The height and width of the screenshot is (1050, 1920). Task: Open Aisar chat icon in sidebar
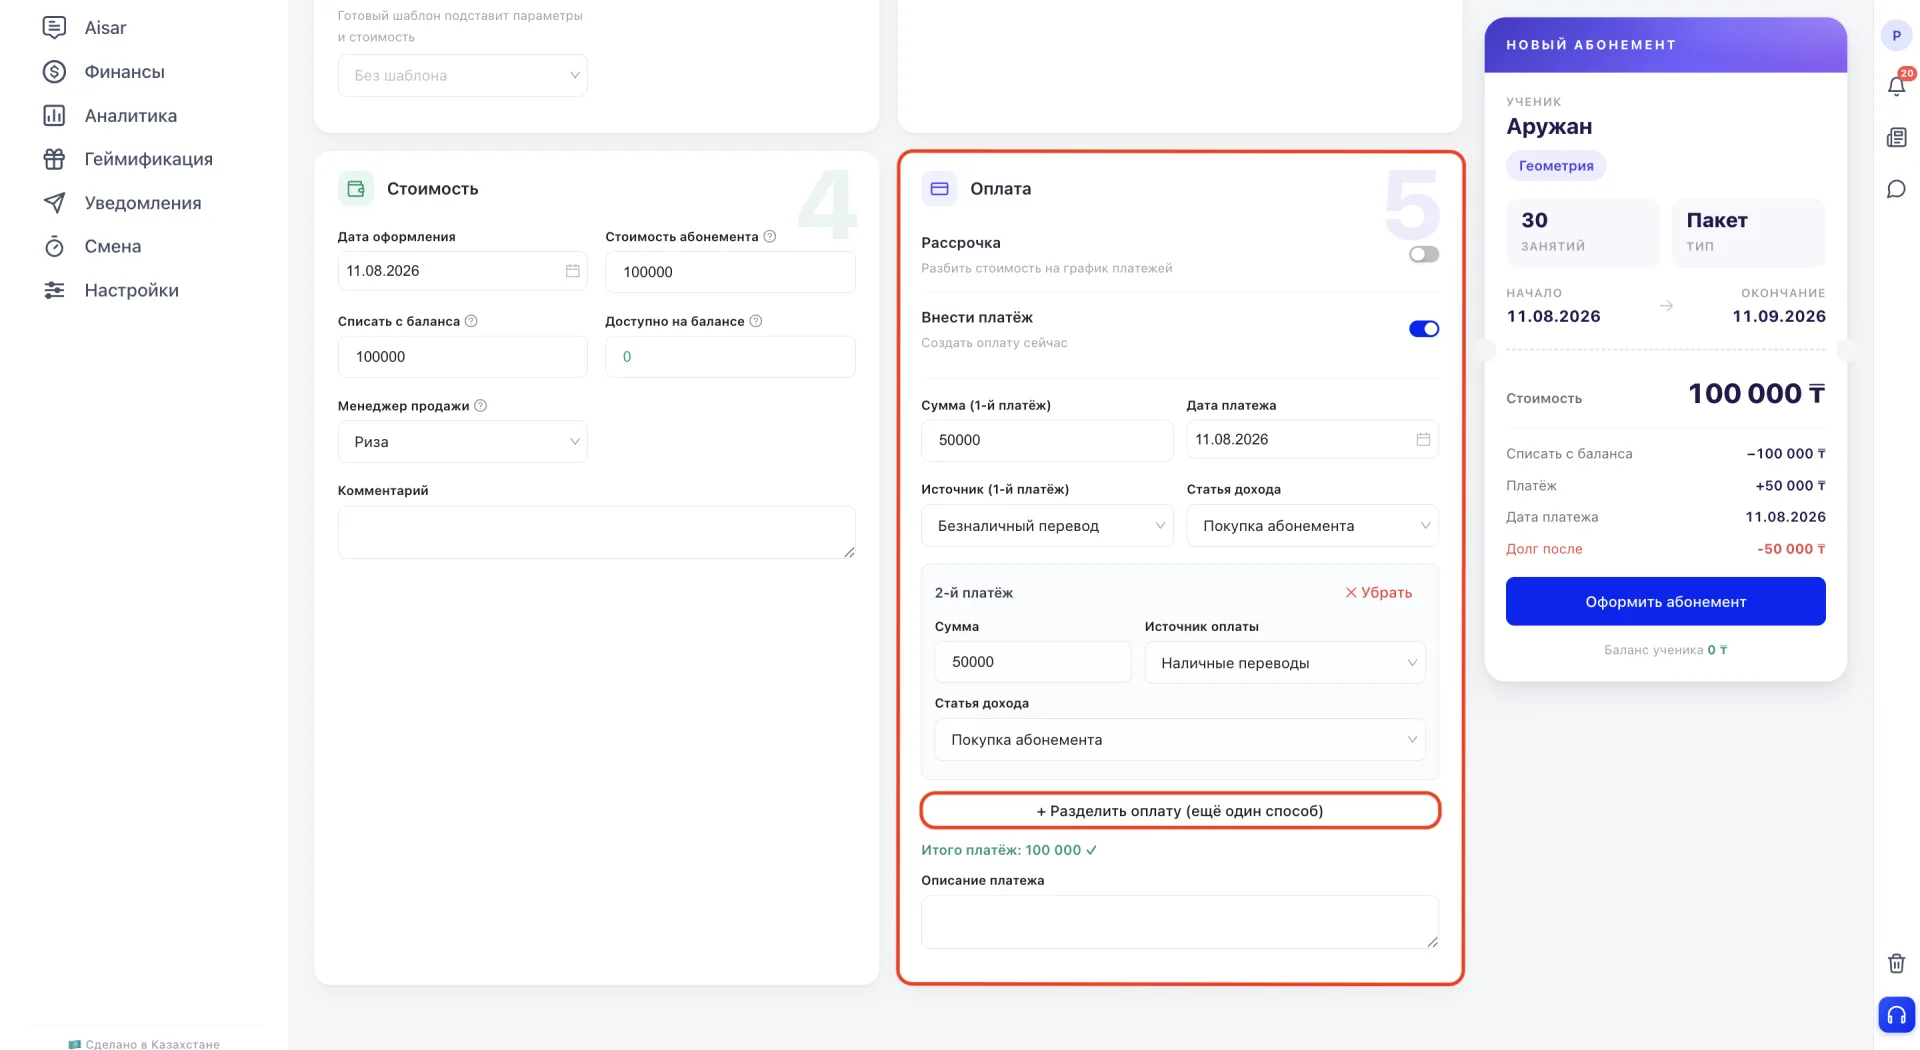[54, 28]
